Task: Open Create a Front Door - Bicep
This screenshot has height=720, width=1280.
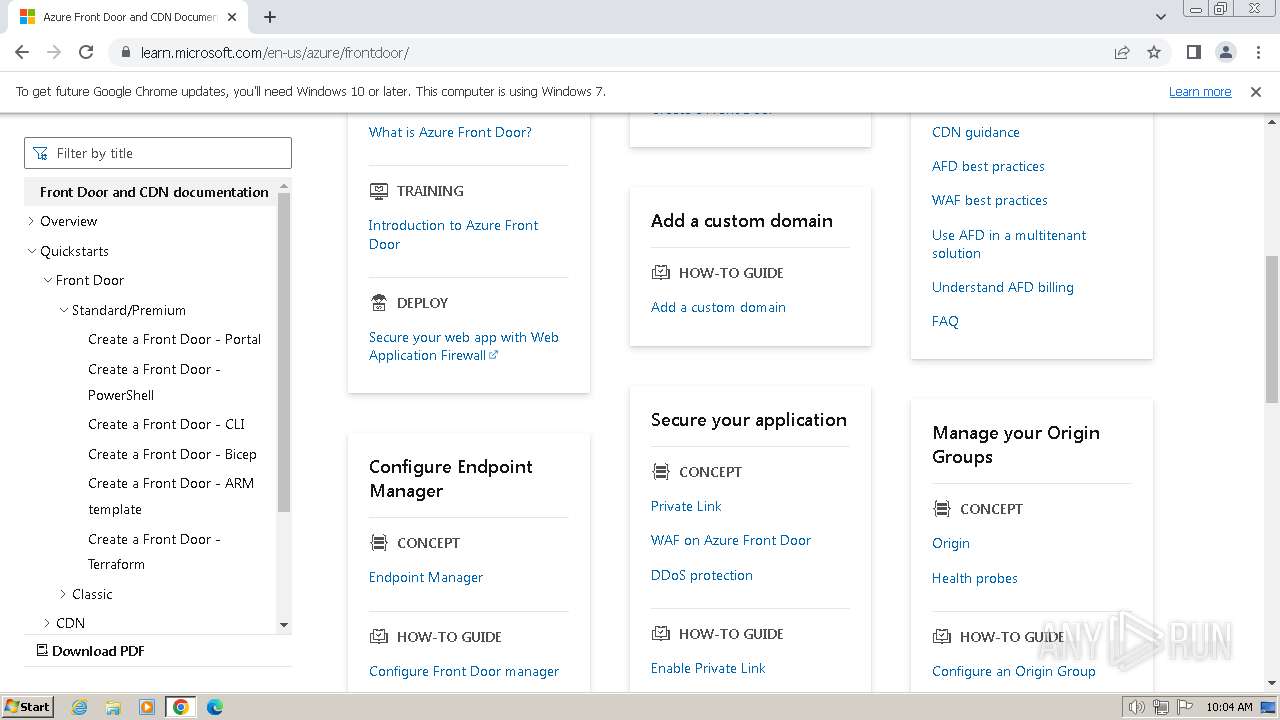Action: point(172,454)
